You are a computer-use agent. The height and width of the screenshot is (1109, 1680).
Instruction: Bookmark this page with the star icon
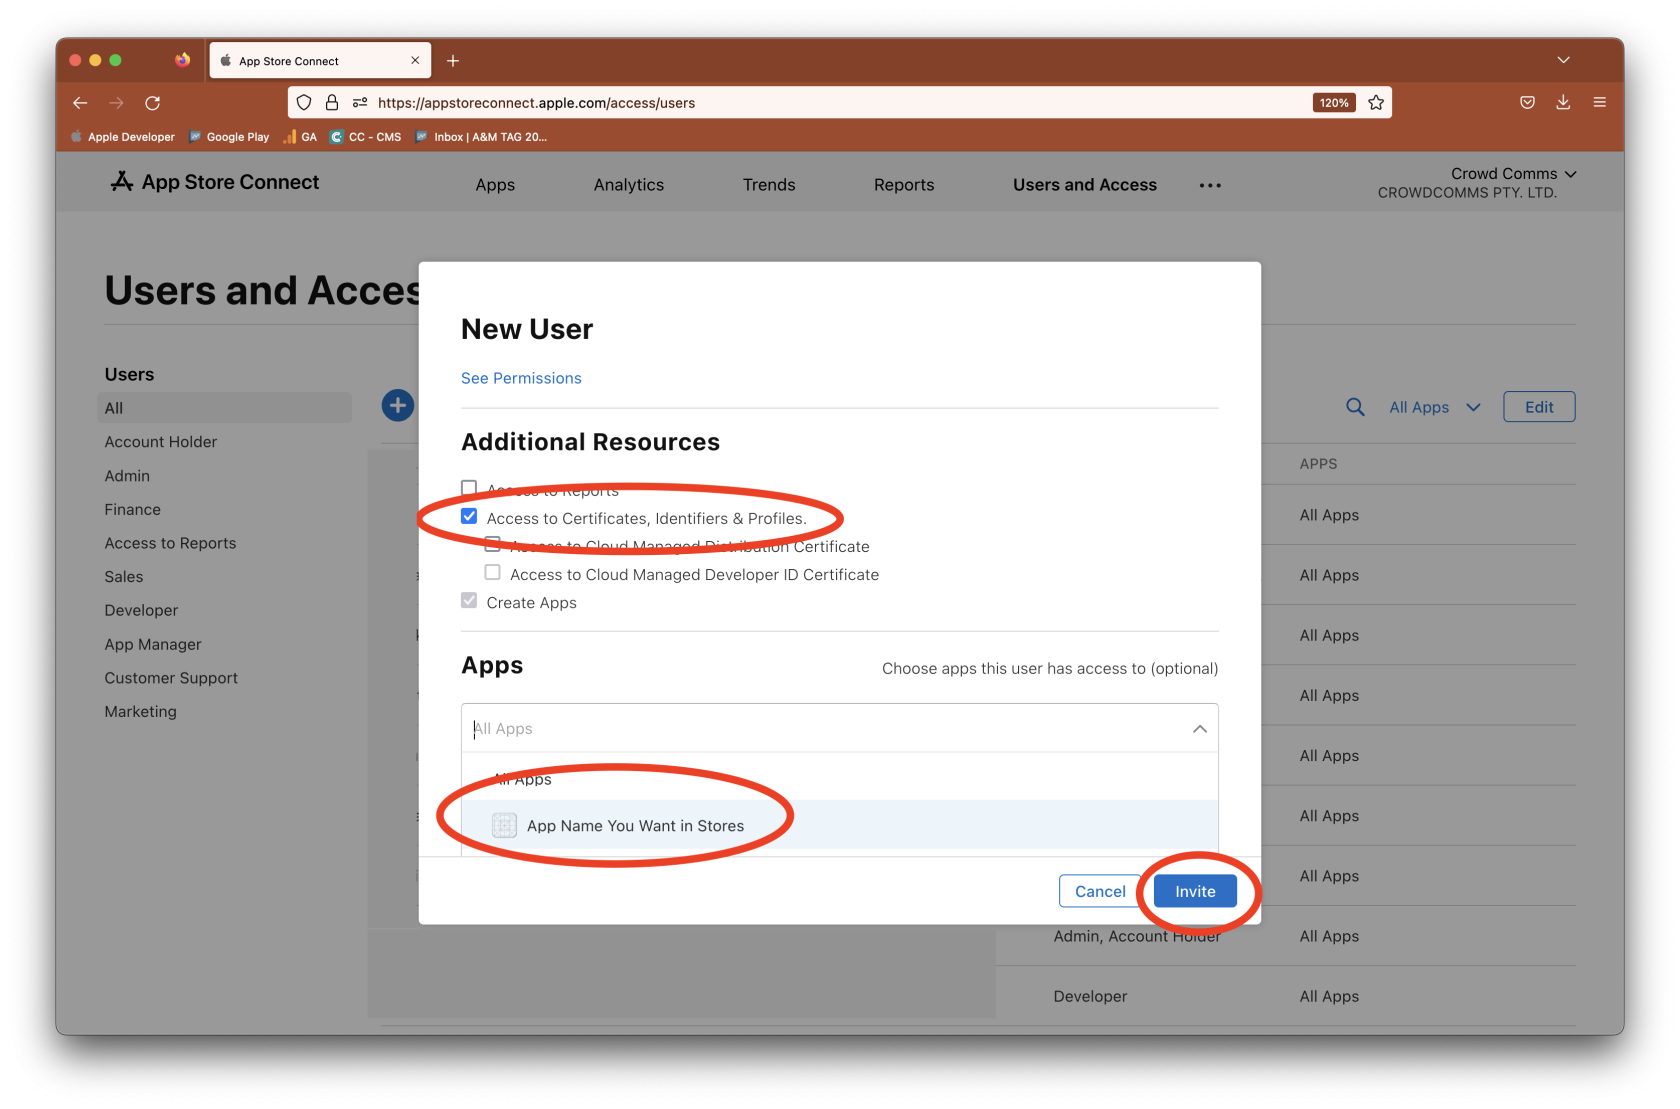[1376, 103]
